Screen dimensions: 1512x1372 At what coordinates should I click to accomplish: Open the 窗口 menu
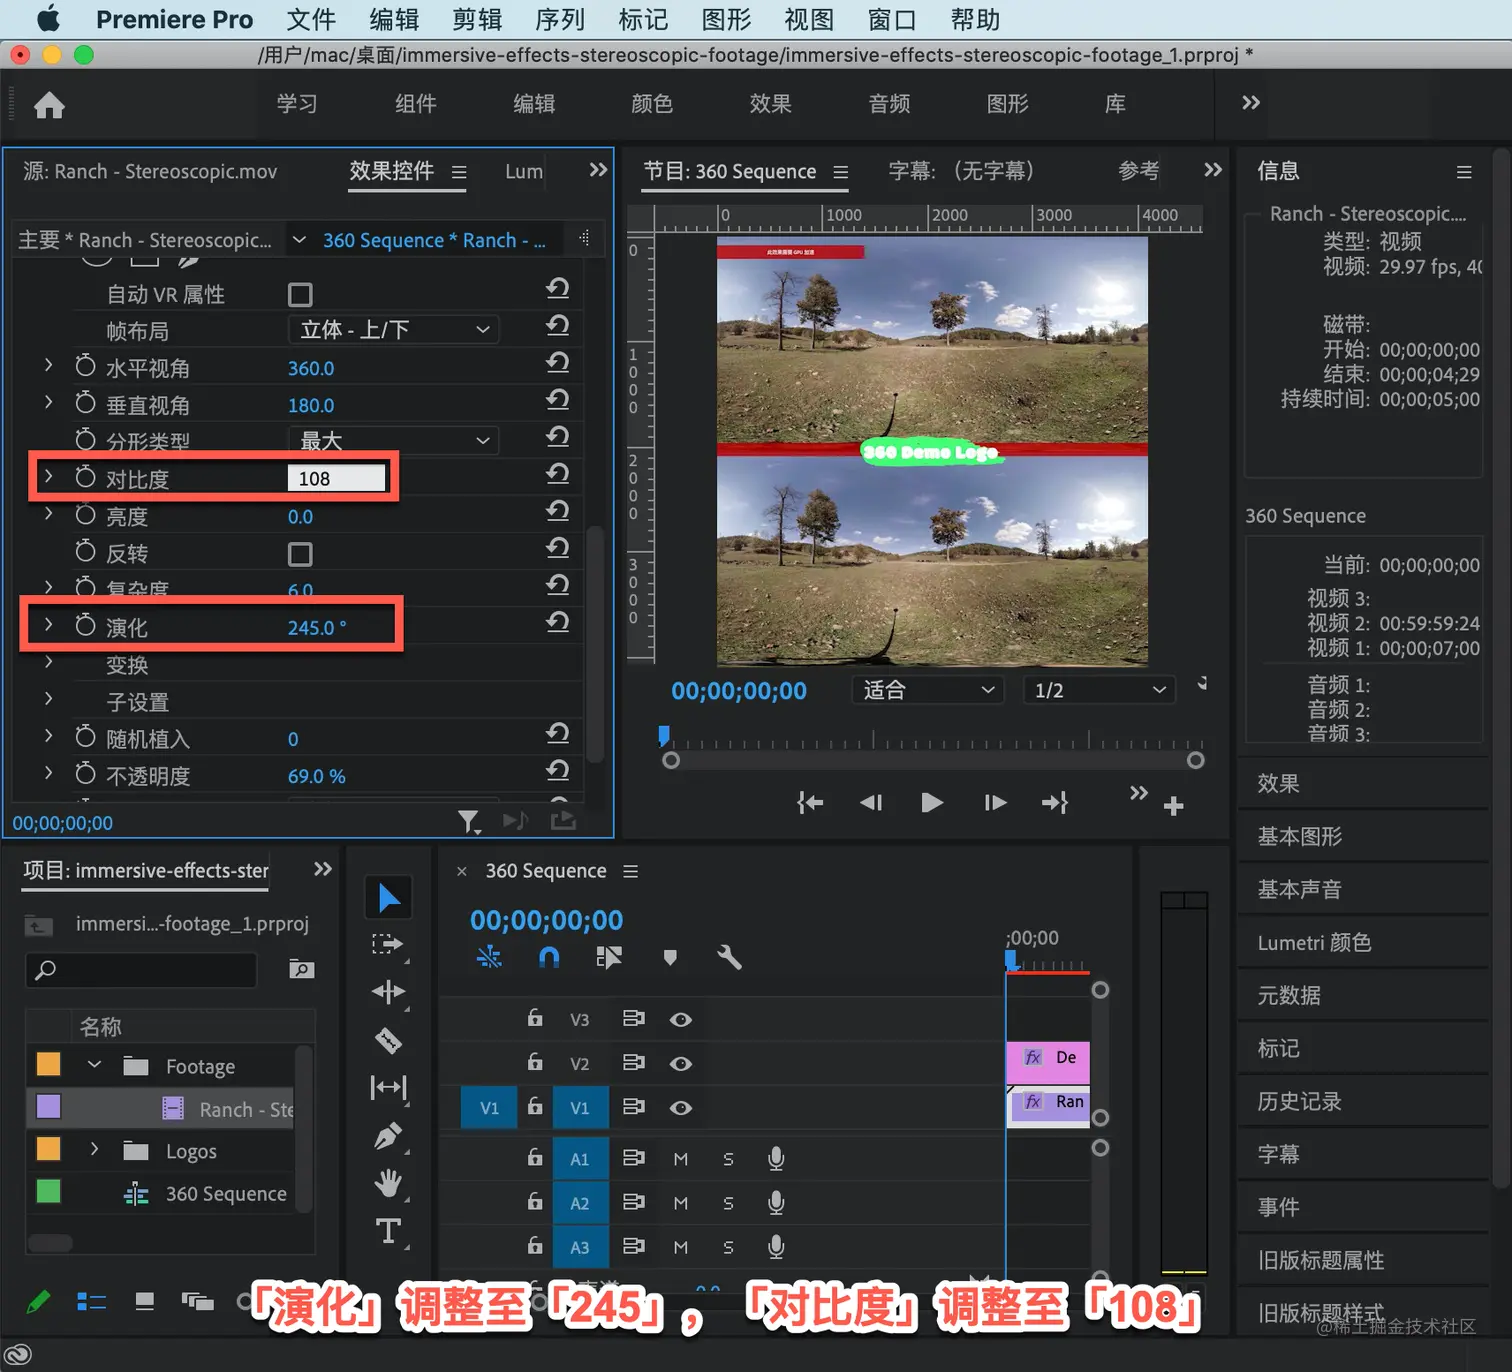pos(892,20)
